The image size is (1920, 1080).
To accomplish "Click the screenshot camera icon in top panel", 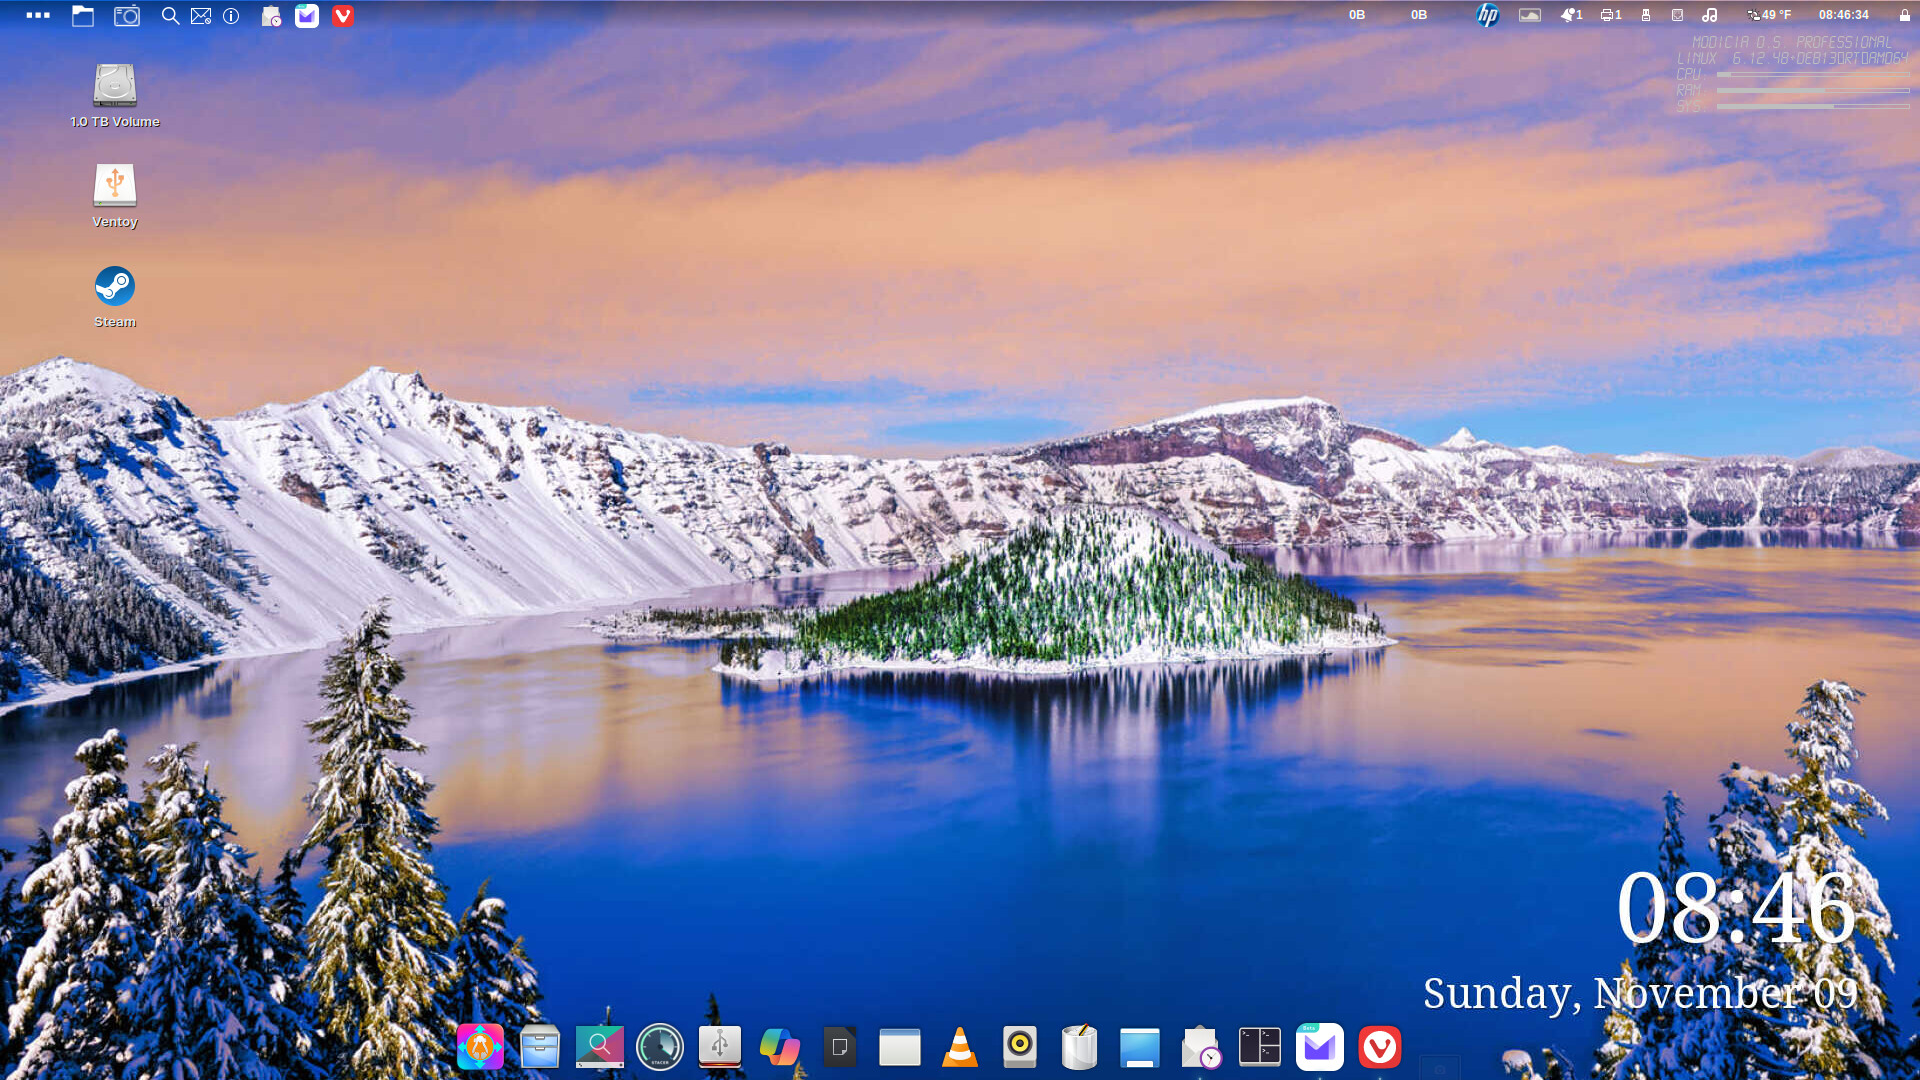I will [127, 16].
